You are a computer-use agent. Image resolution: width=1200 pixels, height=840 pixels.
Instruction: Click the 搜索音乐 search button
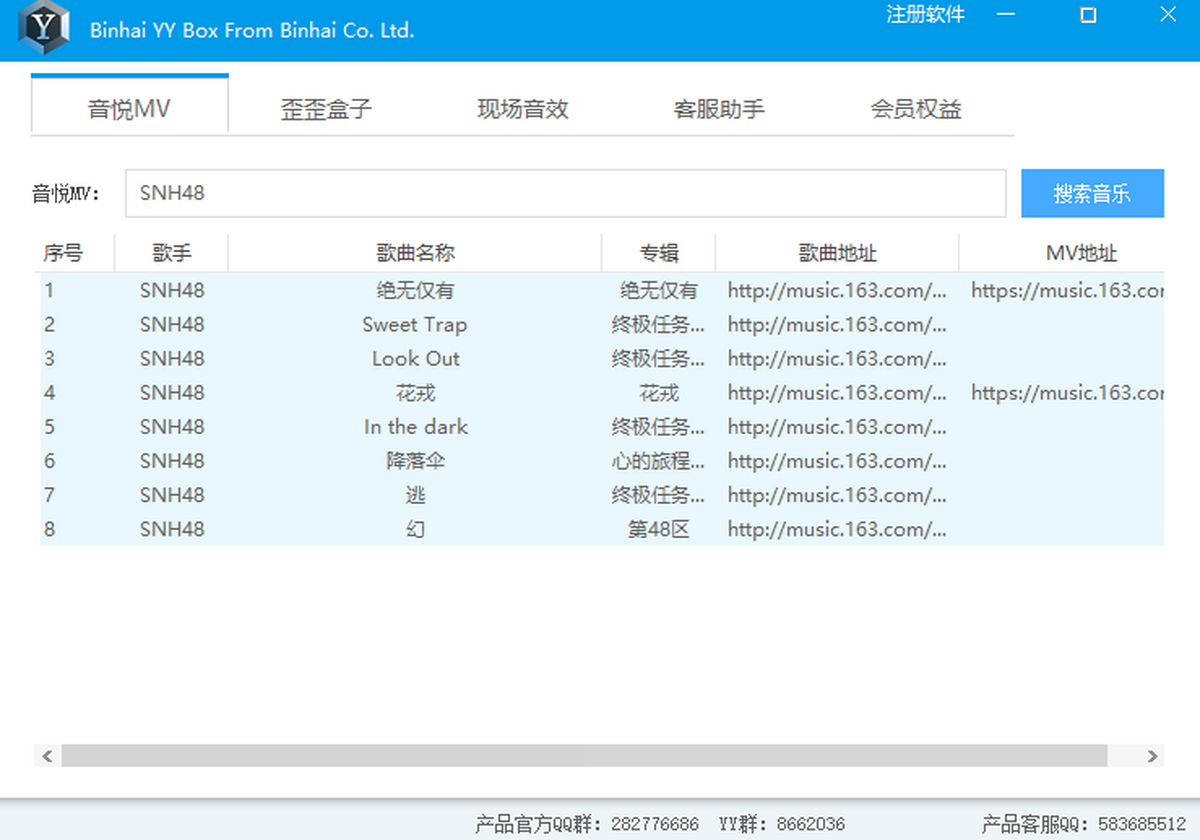(x=1092, y=193)
